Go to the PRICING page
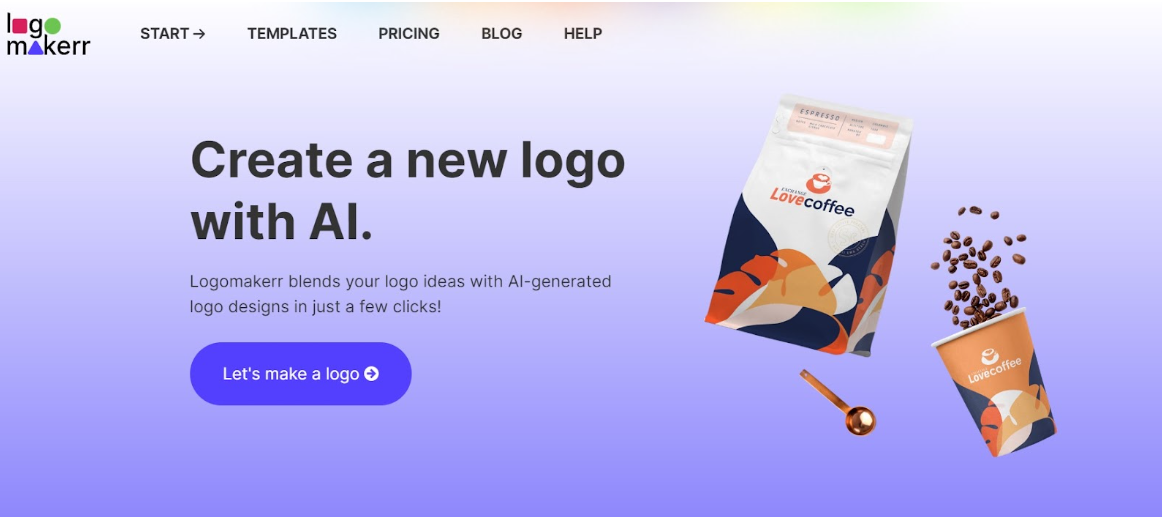 tap(409, 33)
